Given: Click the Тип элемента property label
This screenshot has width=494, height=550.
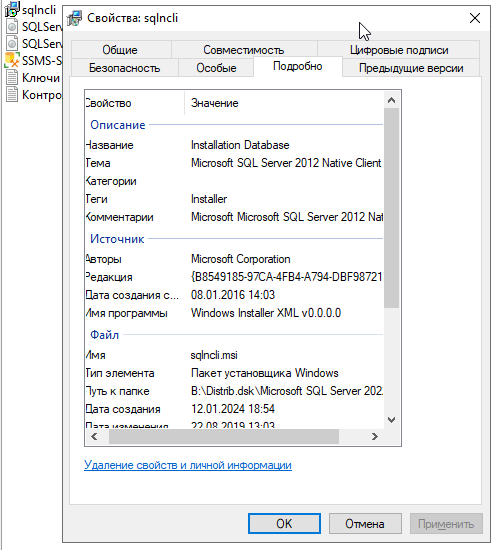Looking at the screenshot, I should pyautogui.click(x=120, y=373).
